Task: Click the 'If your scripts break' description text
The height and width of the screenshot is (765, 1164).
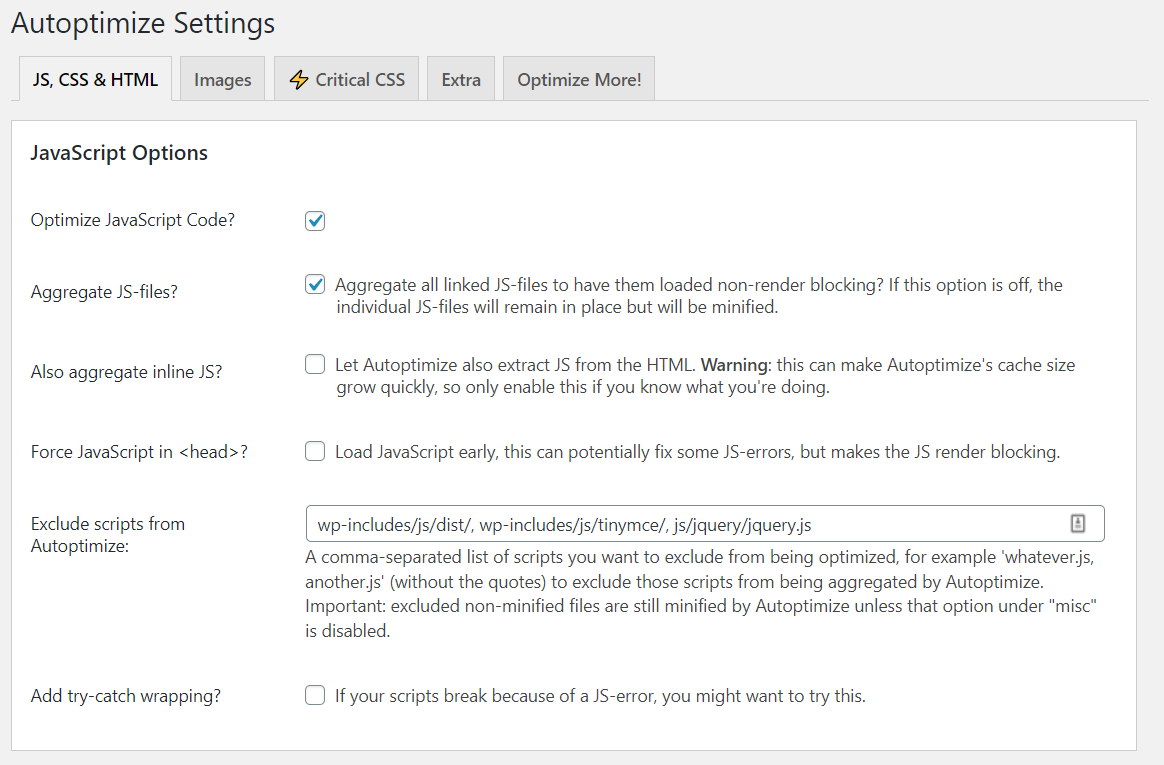Action: [x=600, y=696]
